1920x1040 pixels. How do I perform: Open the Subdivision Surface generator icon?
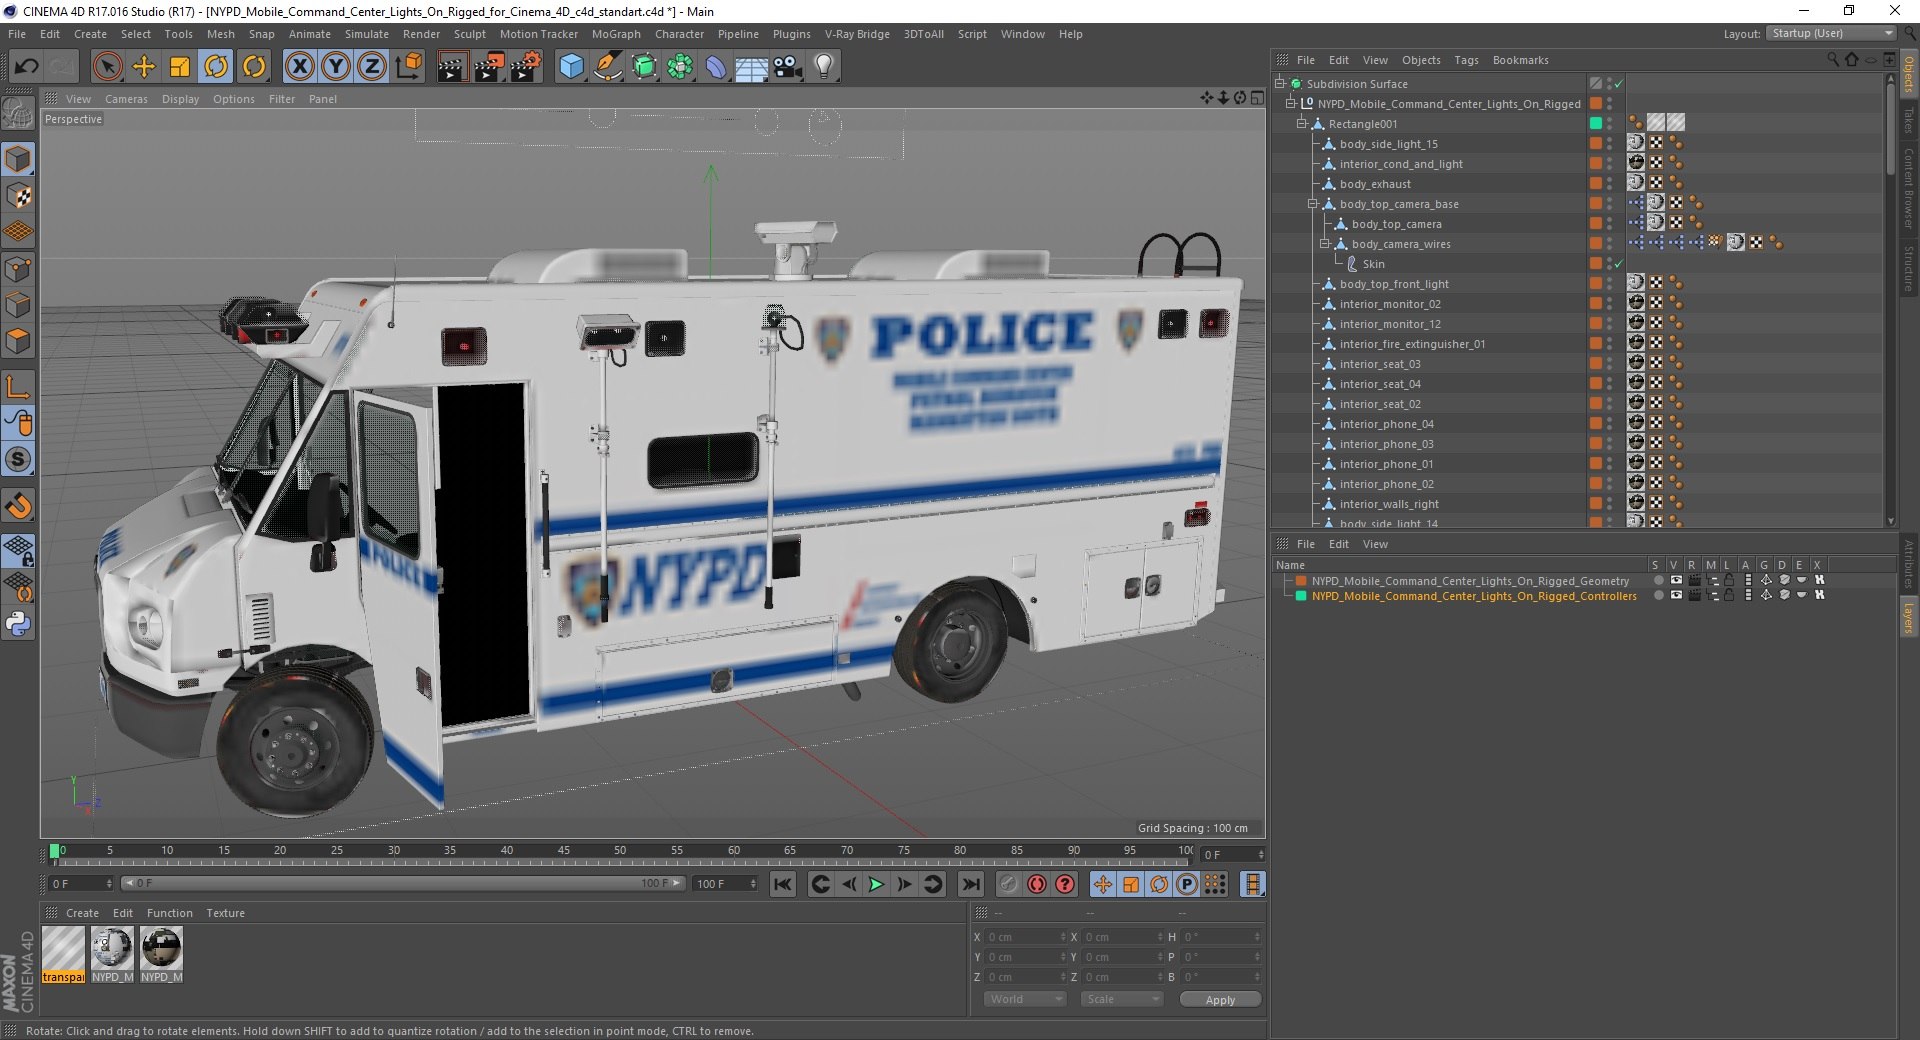coord(644,67)
